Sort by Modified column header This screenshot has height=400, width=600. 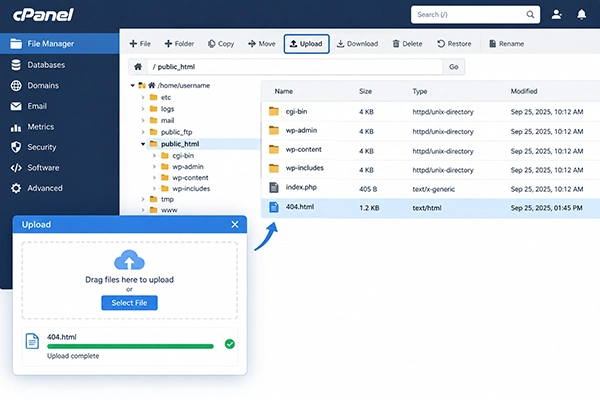point(524,91)
